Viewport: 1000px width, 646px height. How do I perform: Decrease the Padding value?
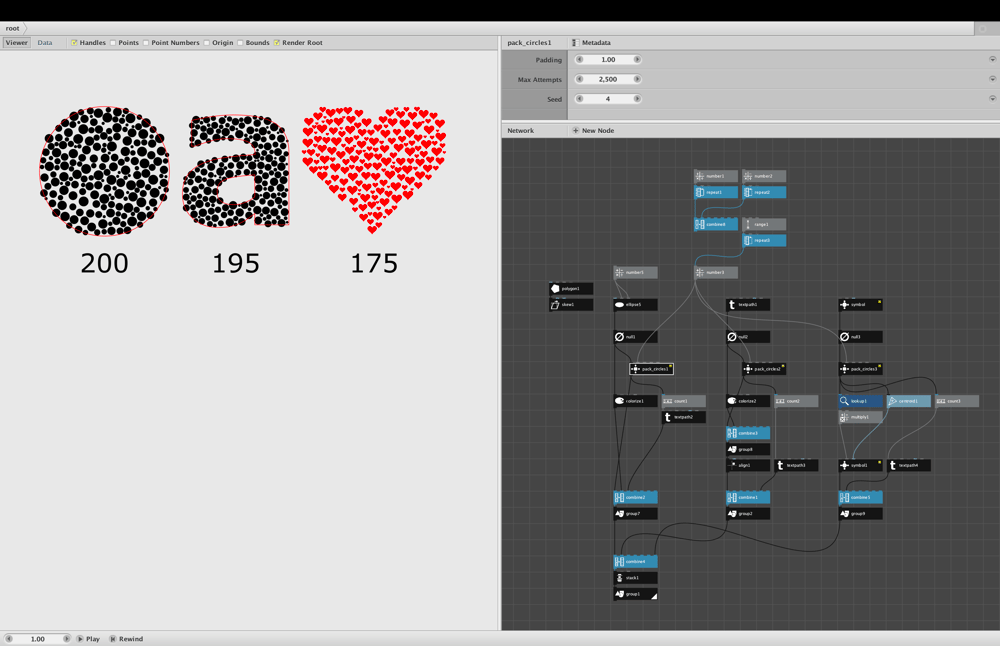coord(579,59)
